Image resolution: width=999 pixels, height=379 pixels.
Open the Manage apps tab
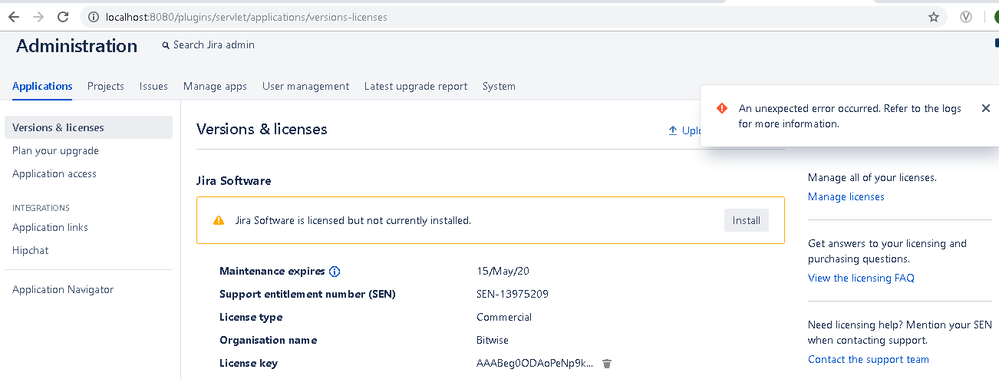tap(215, 86)
